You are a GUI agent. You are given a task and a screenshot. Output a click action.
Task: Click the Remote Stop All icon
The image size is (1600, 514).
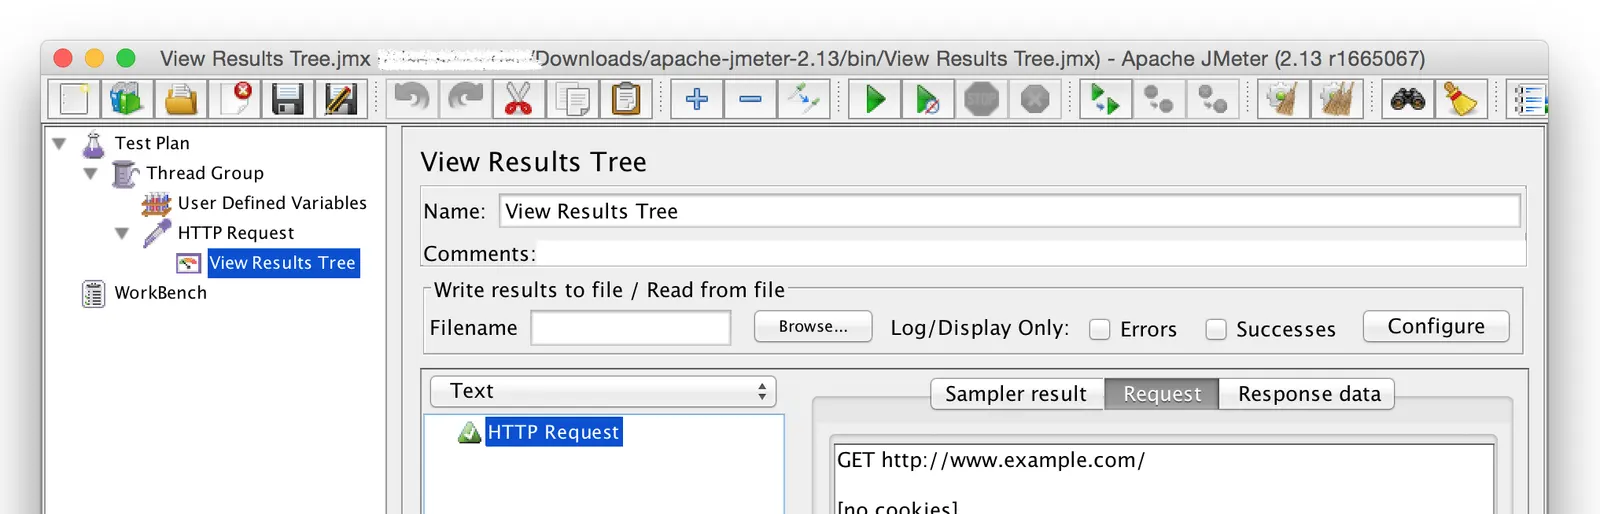tap(1159, 99)
